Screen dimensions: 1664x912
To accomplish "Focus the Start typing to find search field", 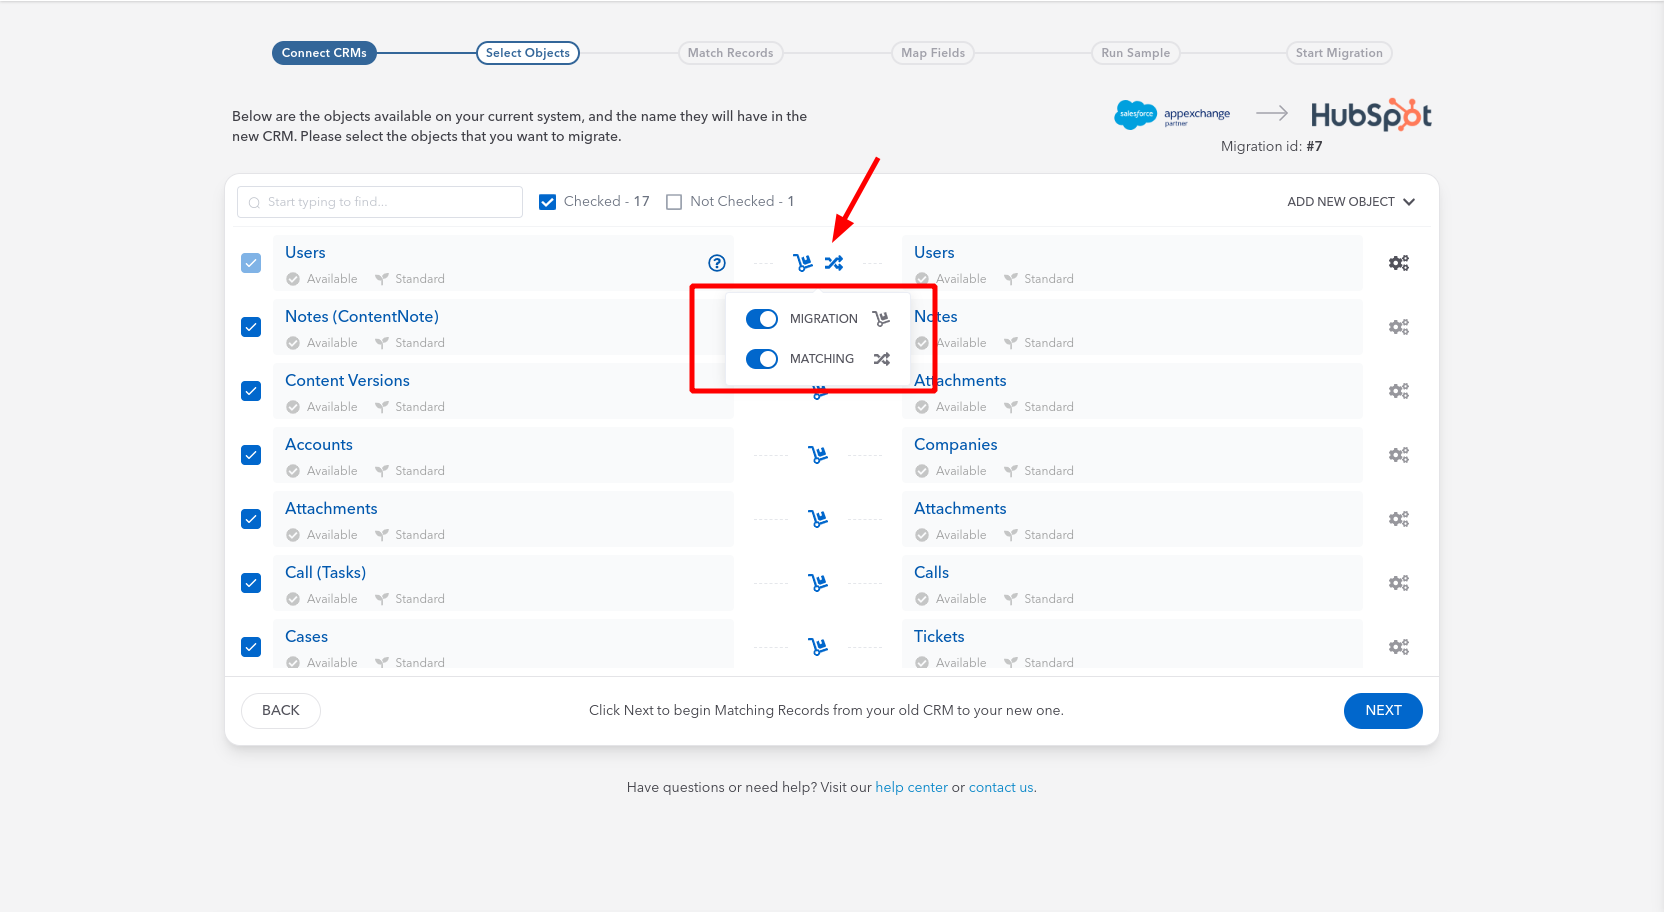I will (380, 202).
